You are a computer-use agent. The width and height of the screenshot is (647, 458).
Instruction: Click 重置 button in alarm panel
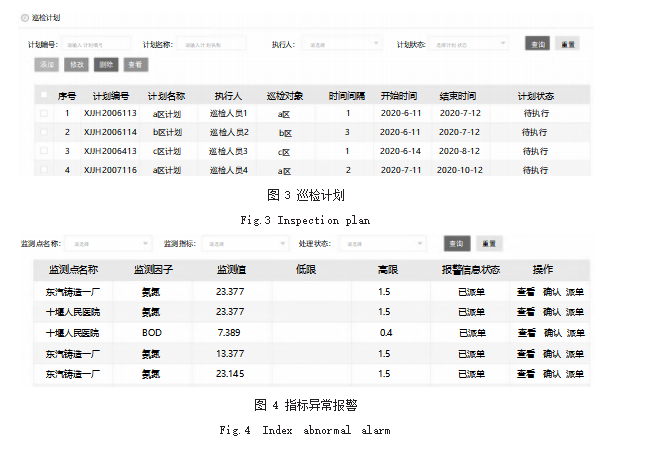click(x=489, y=243)
